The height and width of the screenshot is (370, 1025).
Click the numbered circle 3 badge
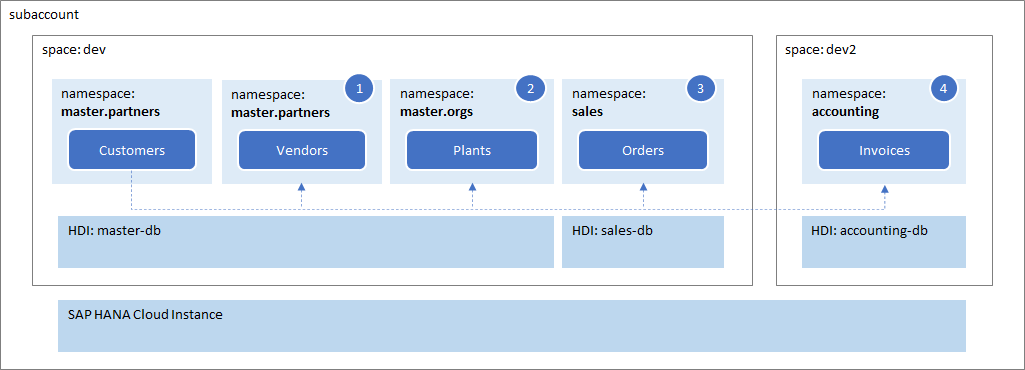coord(701,88)
